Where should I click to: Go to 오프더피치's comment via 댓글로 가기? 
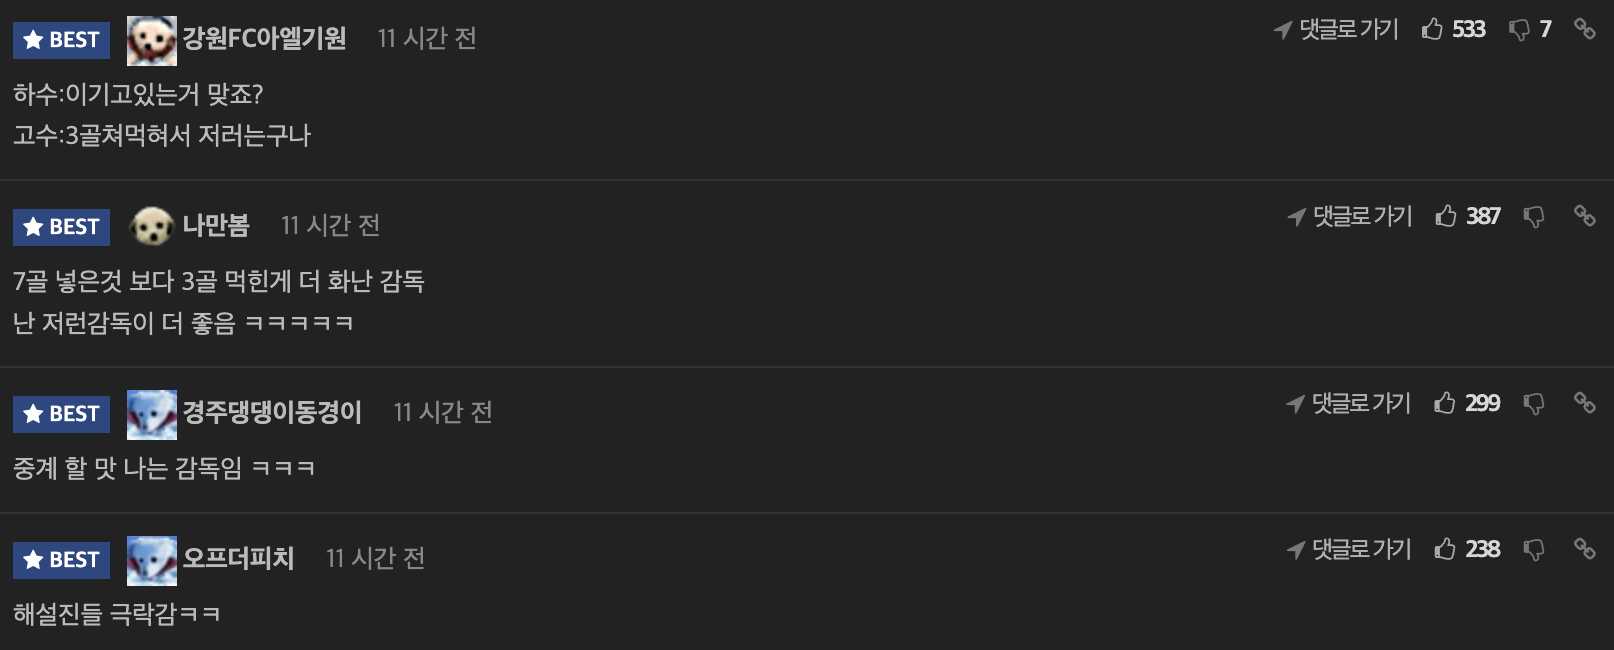(x=1349, y=550)
